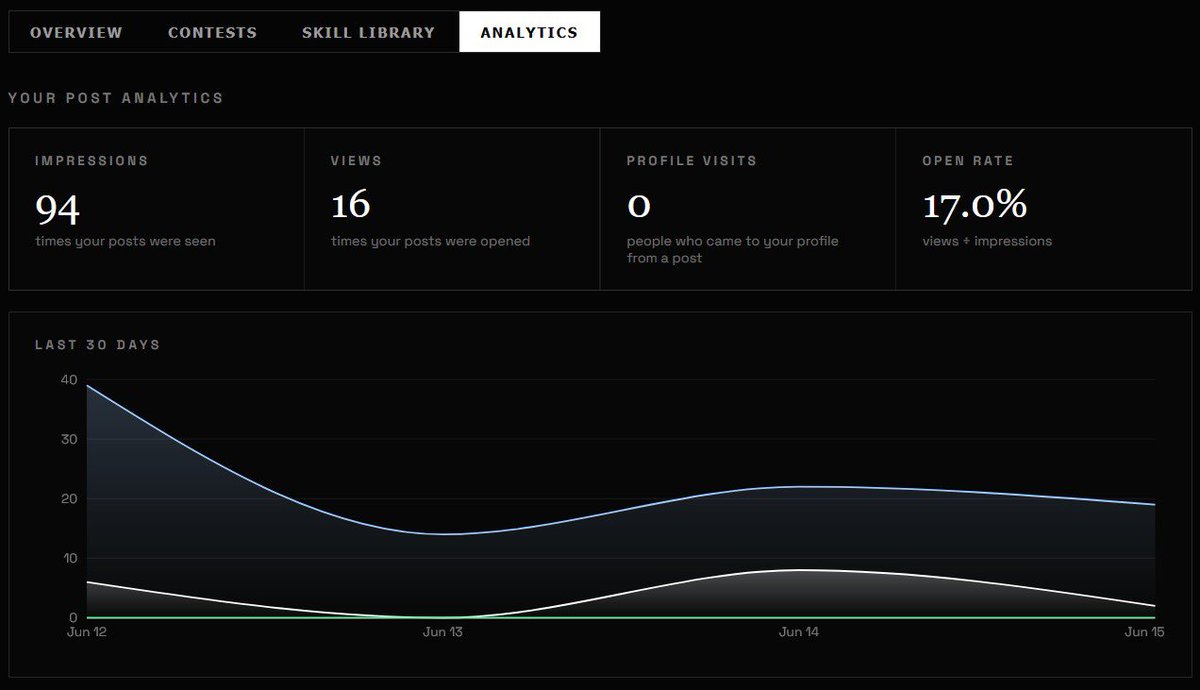Click the Open Rate value 17.0%
Viewport: 1200px width, 690px height.
(x=974, y=205)
